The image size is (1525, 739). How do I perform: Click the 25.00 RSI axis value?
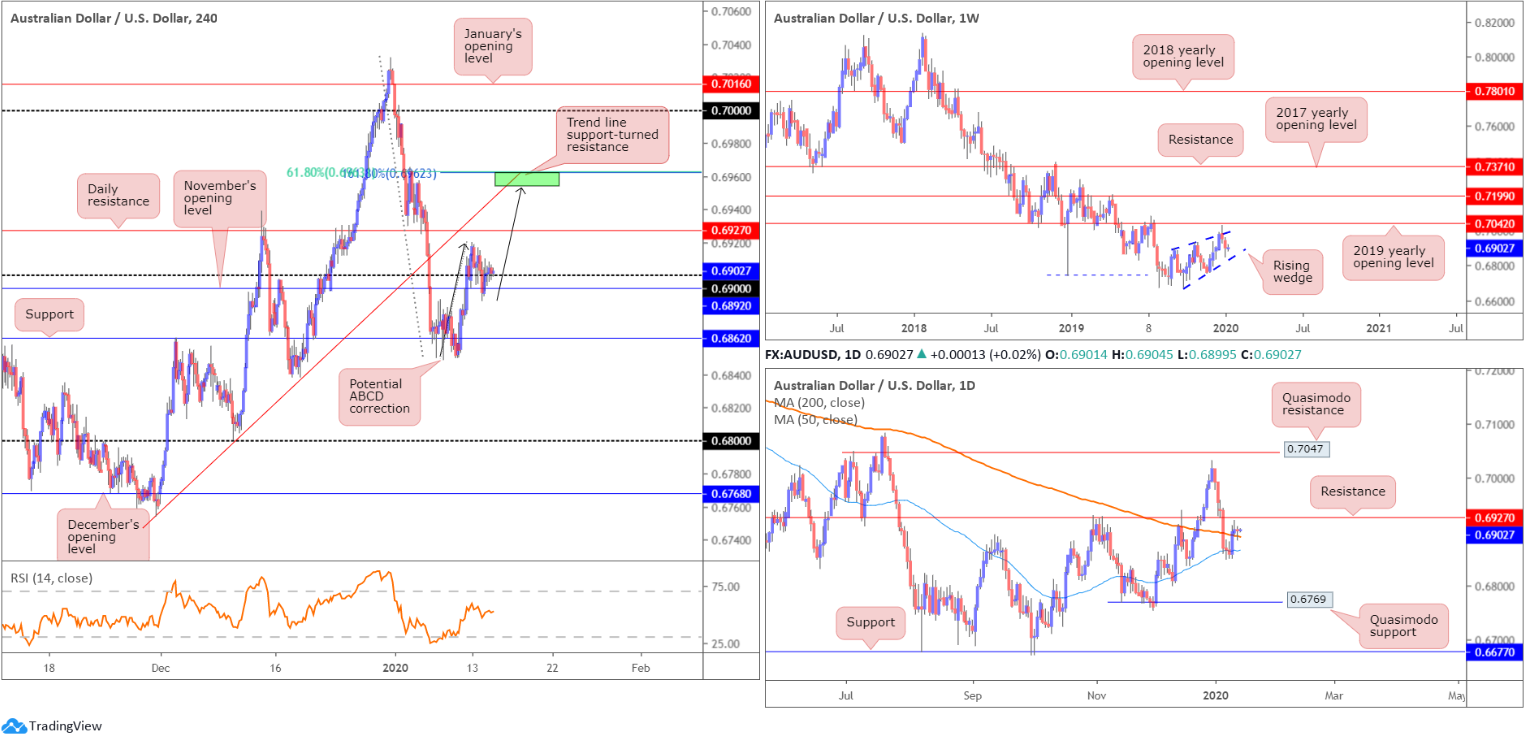(723, 643)
